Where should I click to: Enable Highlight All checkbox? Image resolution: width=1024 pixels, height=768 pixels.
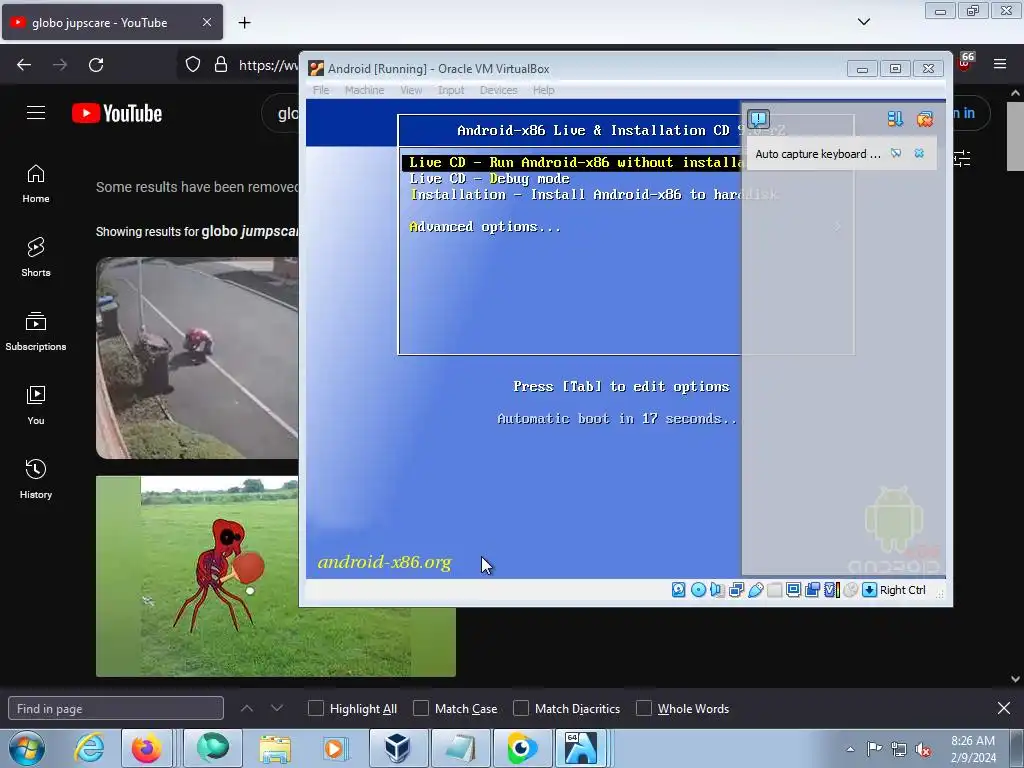click(315, 709)
